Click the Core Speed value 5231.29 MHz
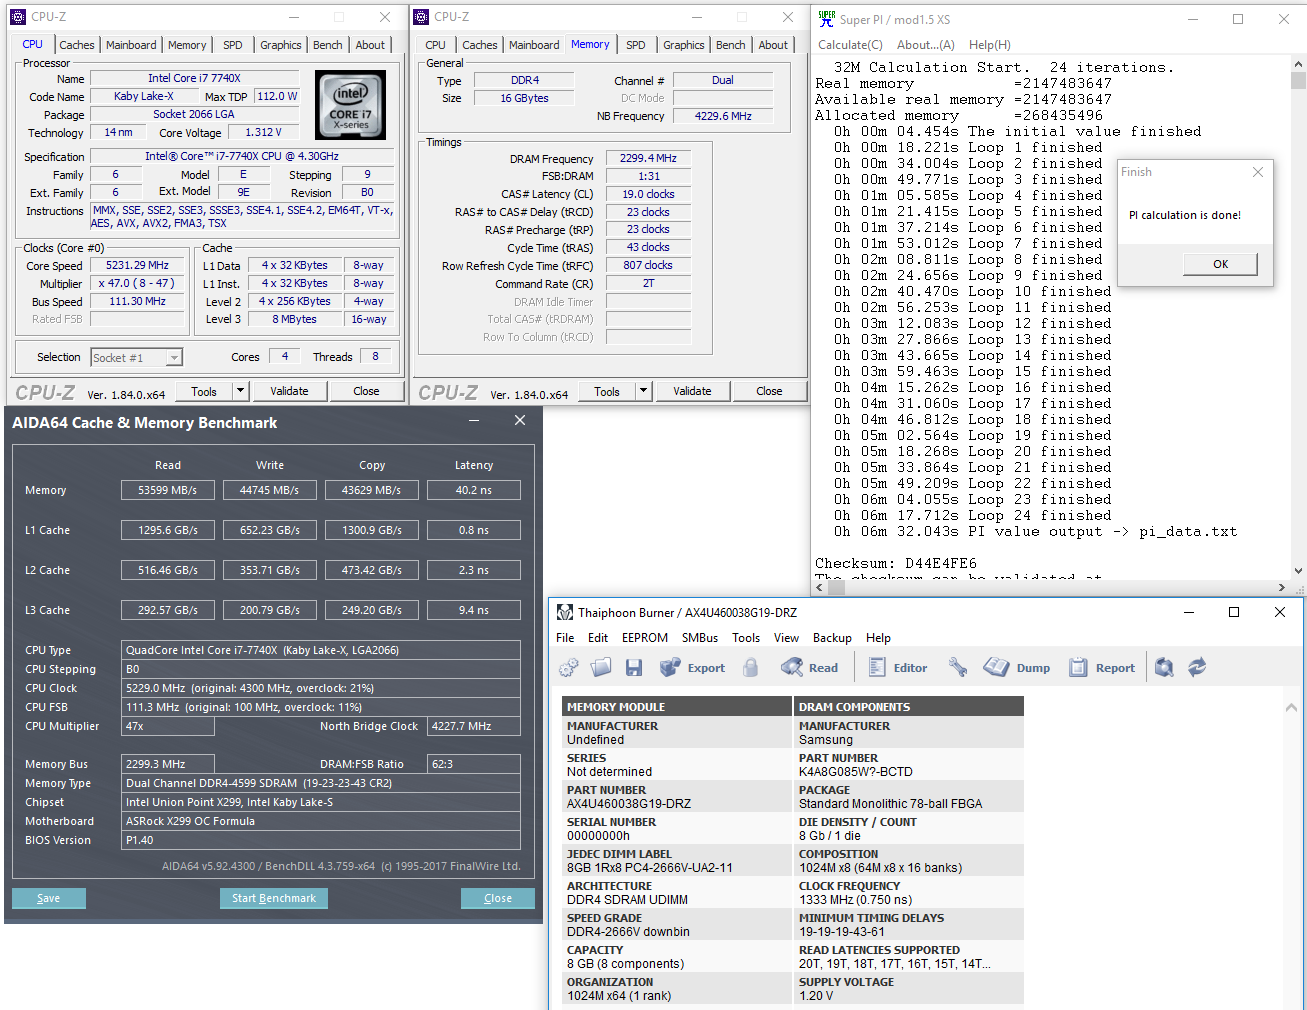The image size is (1307, 1010). 138,265
